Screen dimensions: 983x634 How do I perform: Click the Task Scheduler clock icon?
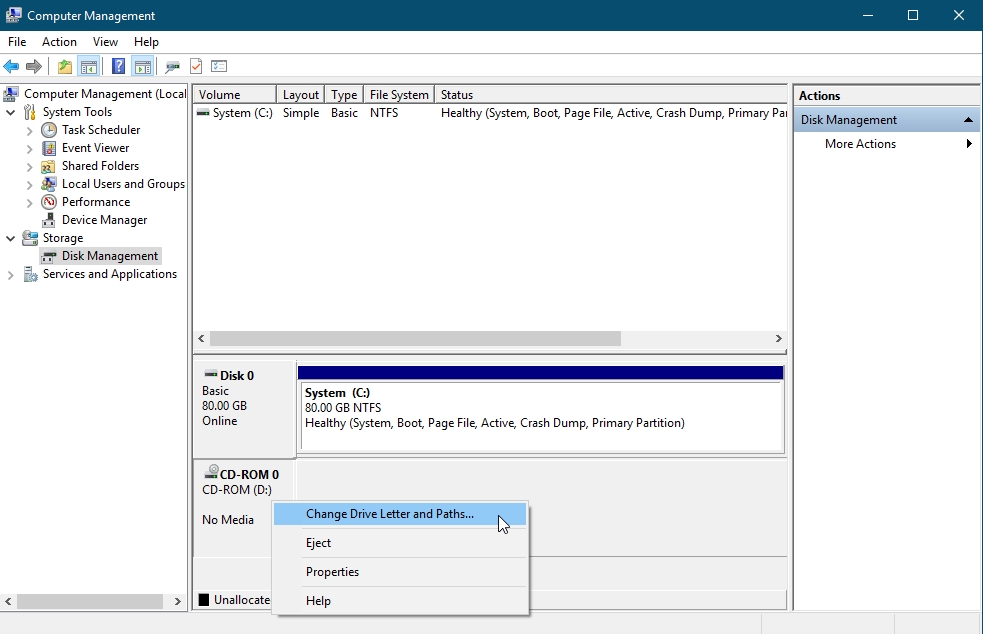coord(49,130)
